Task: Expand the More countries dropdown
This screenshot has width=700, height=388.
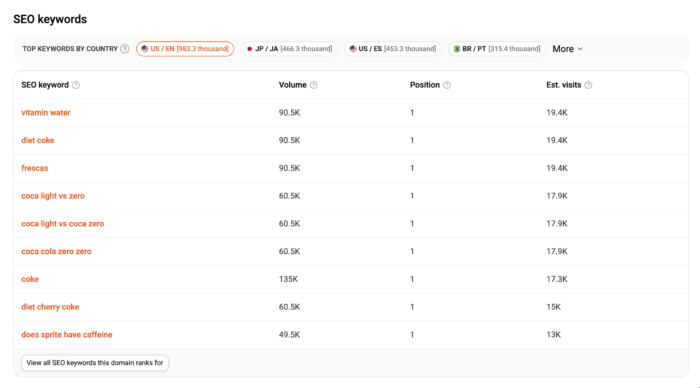Action: point(567,49)
